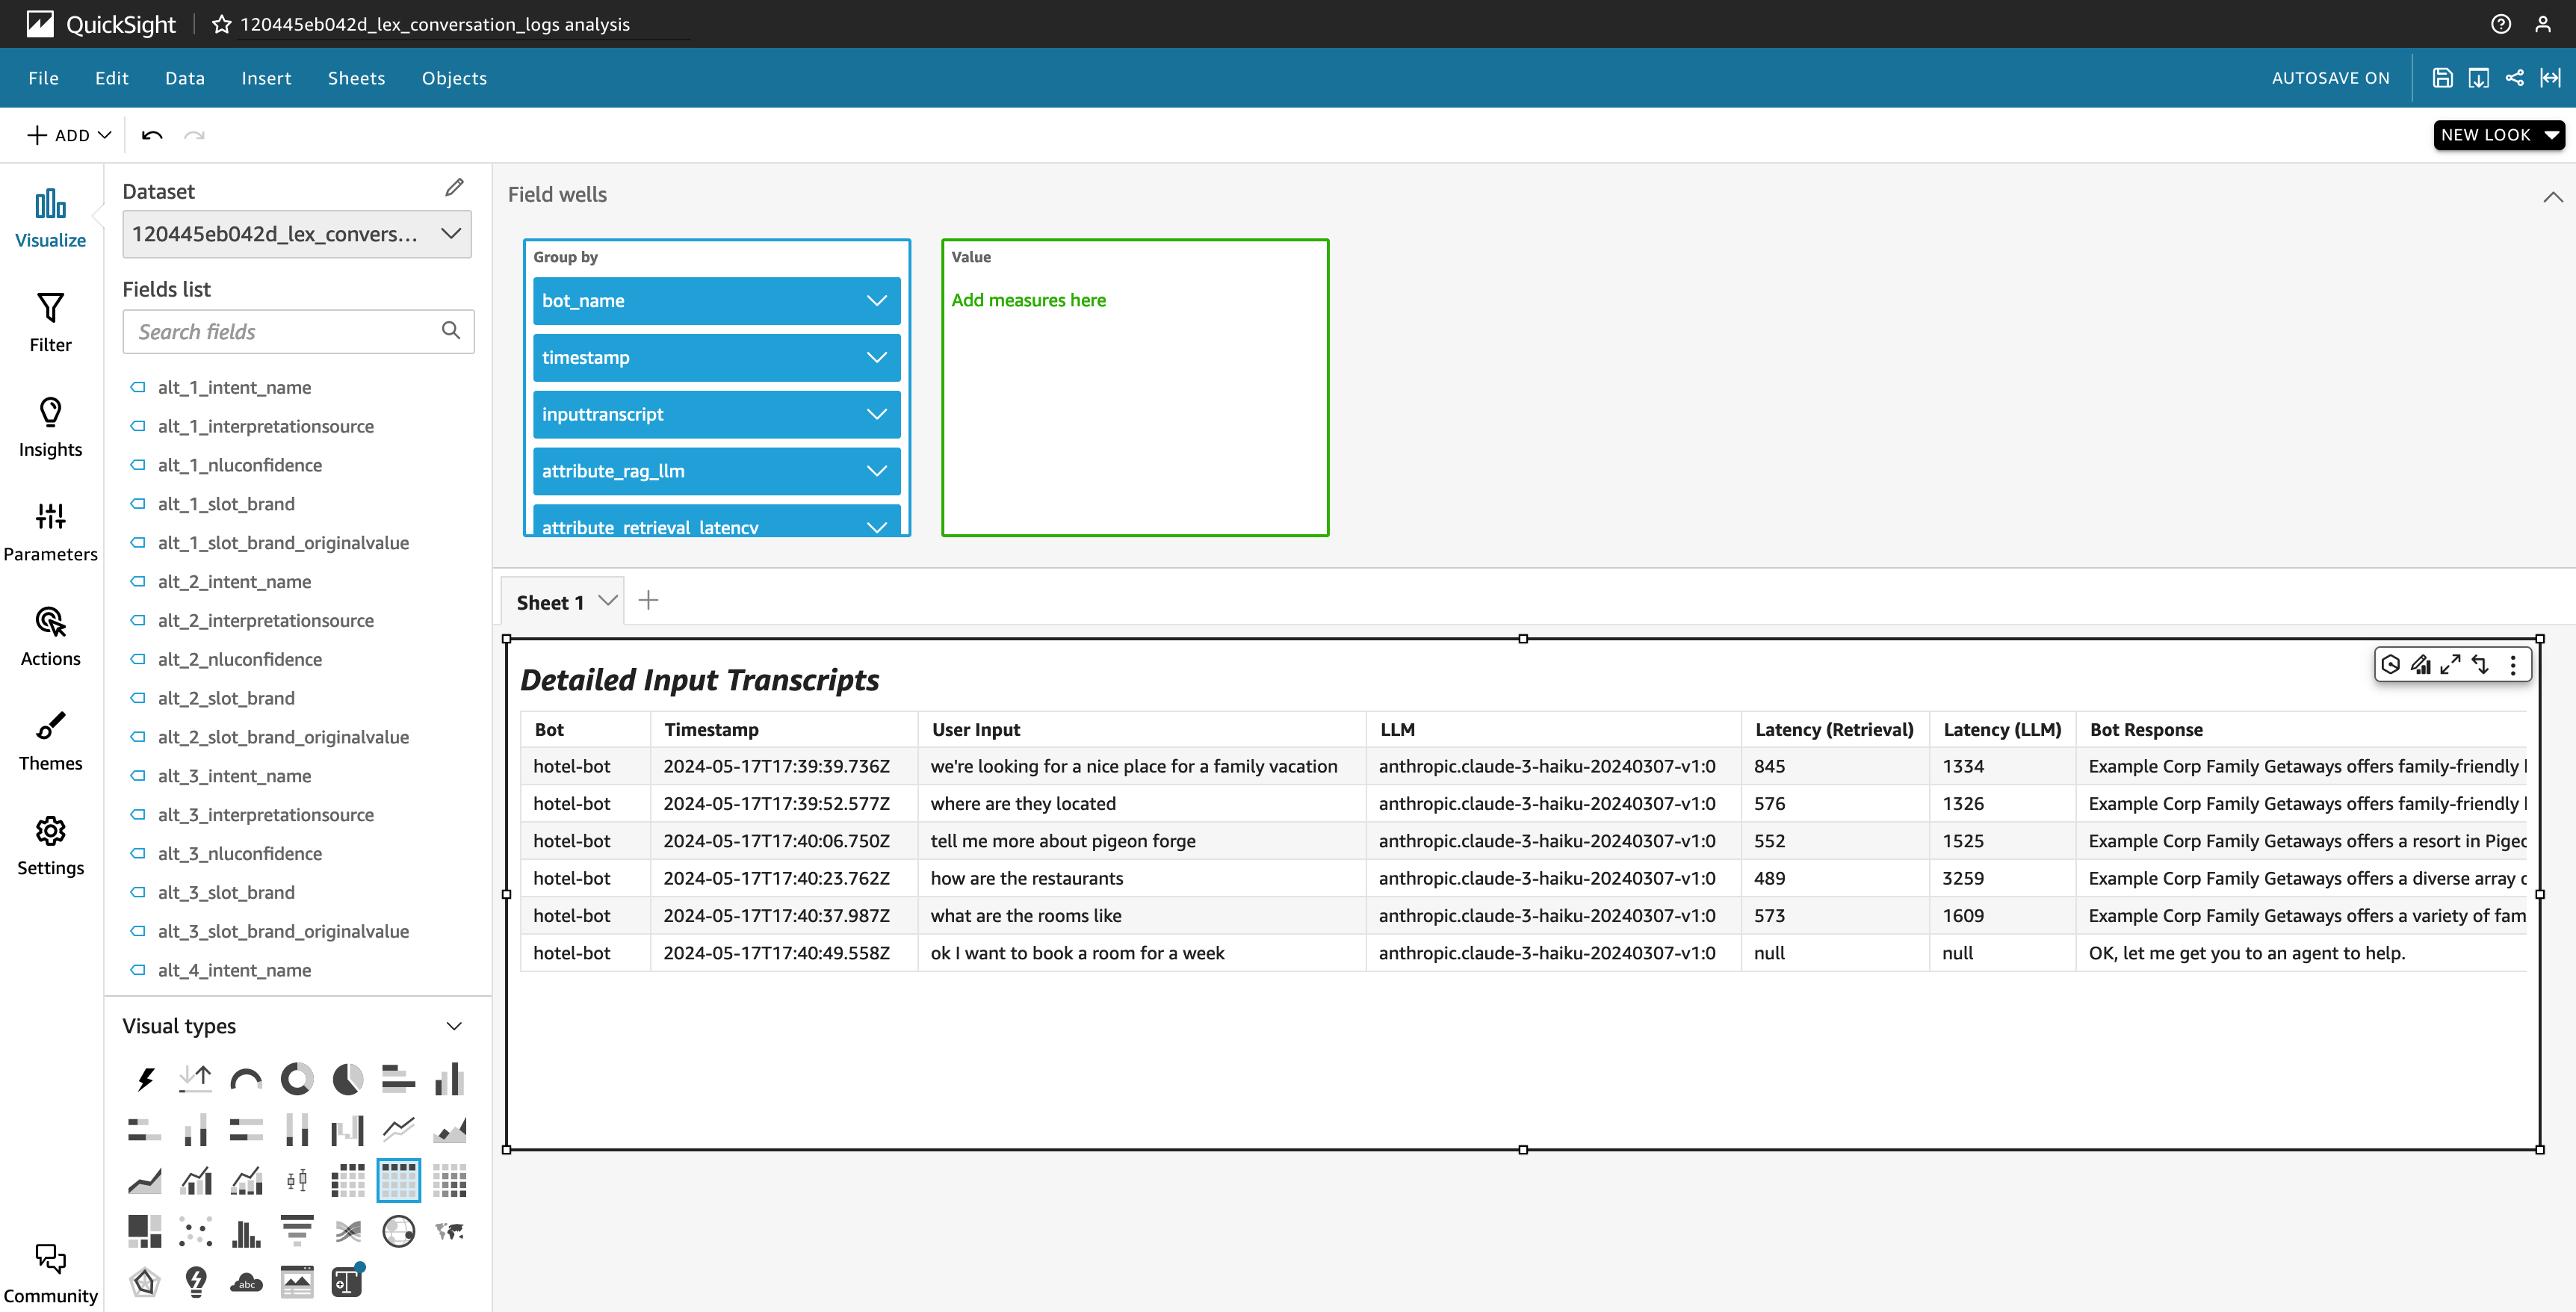Open the Themes panel
This screenshot has height=1312, width=2576.
pyautogui.click(x=50, y=740)
